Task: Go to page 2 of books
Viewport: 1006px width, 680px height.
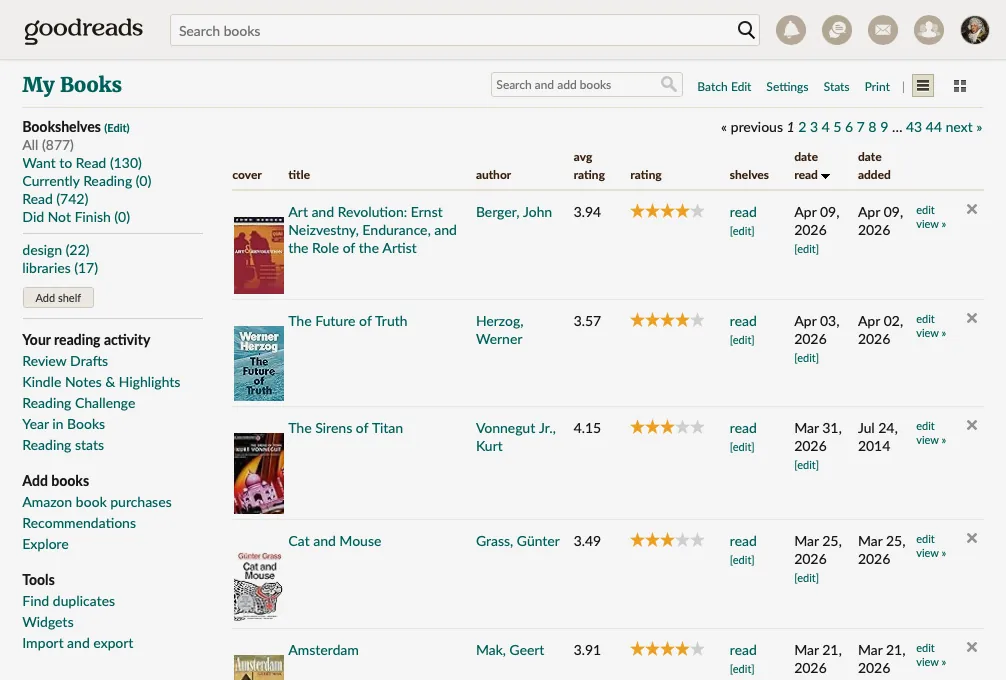Action: (x=802, y=127)
